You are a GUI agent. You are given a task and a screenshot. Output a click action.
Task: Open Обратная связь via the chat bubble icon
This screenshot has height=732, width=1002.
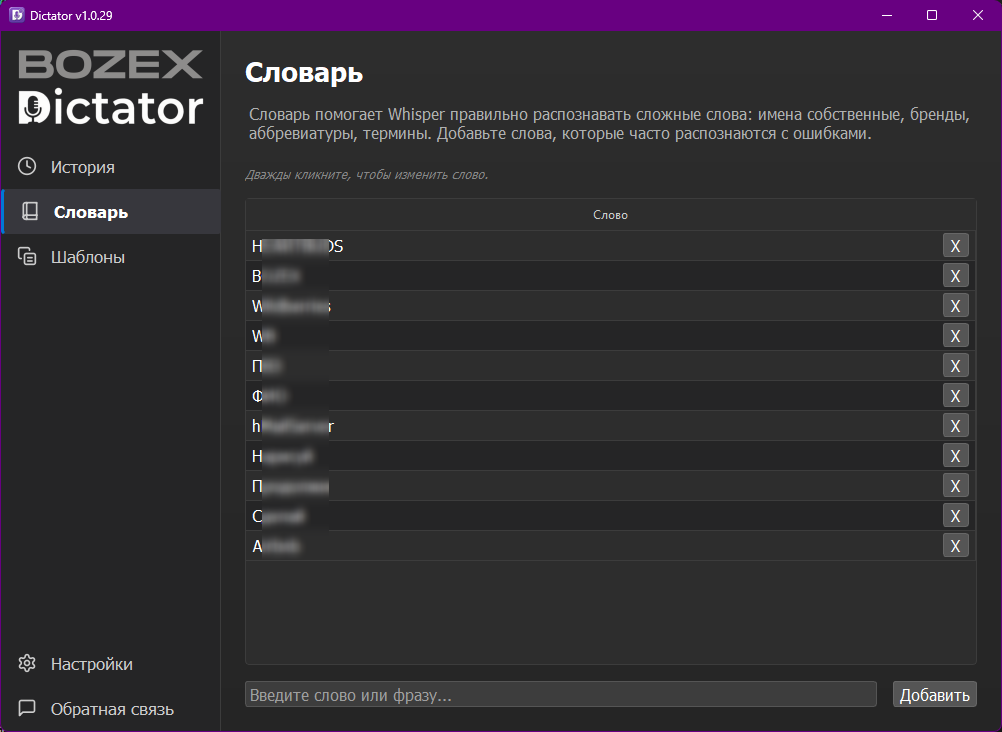point(27,708)
